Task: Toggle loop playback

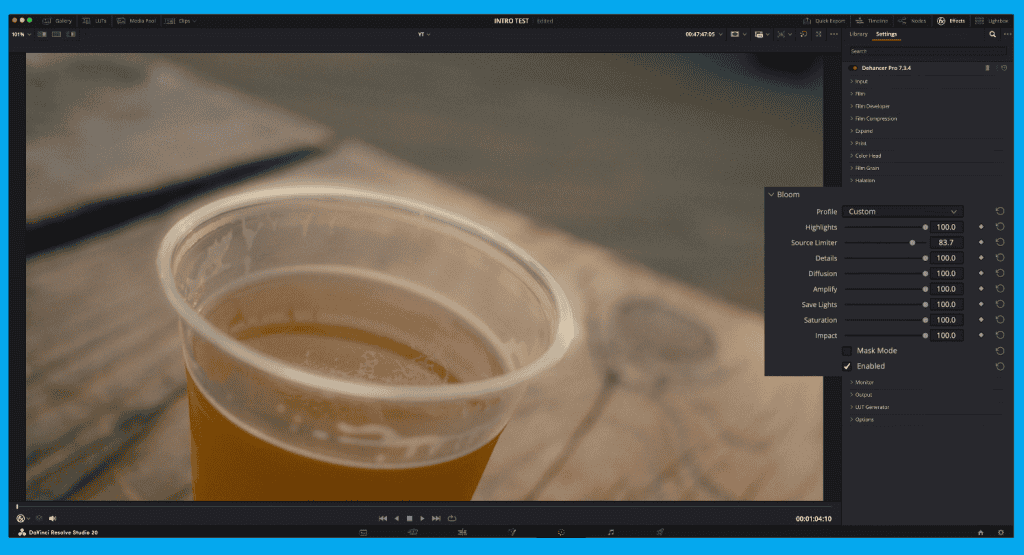Action: [x=452, y=518]
